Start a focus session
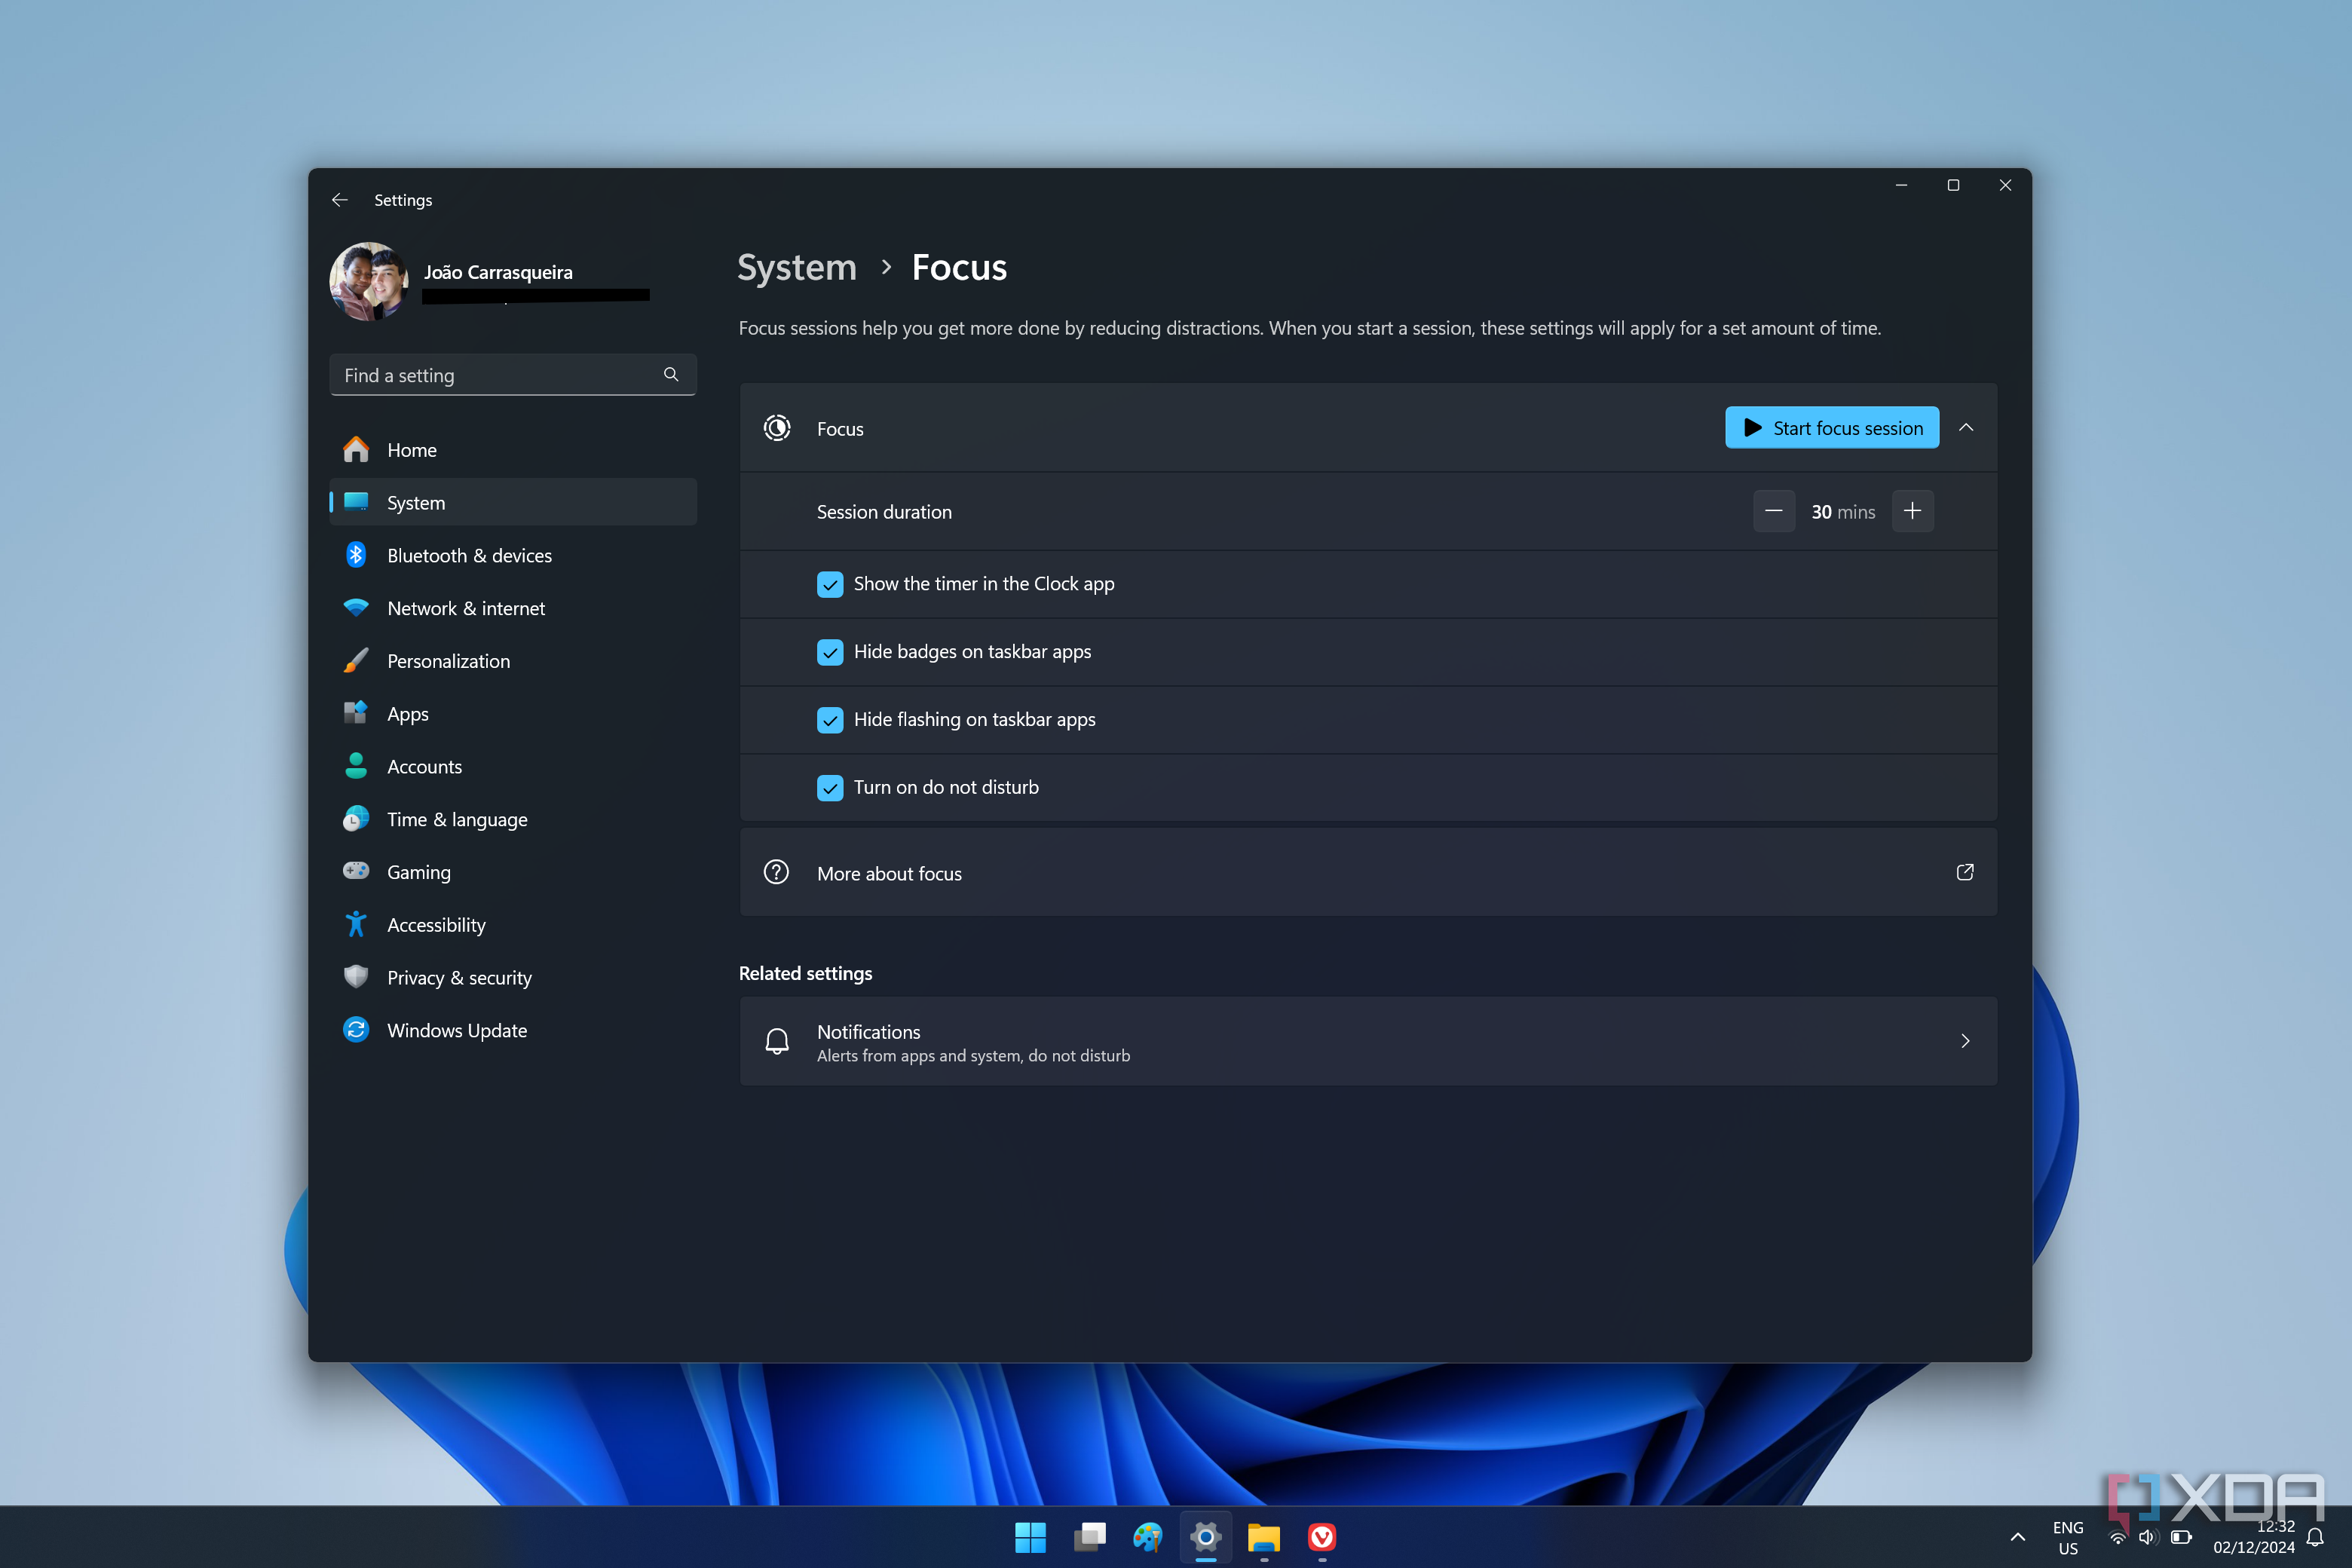The height and width of the screenshot is (1568, 2352). [x=1832, y=428]
